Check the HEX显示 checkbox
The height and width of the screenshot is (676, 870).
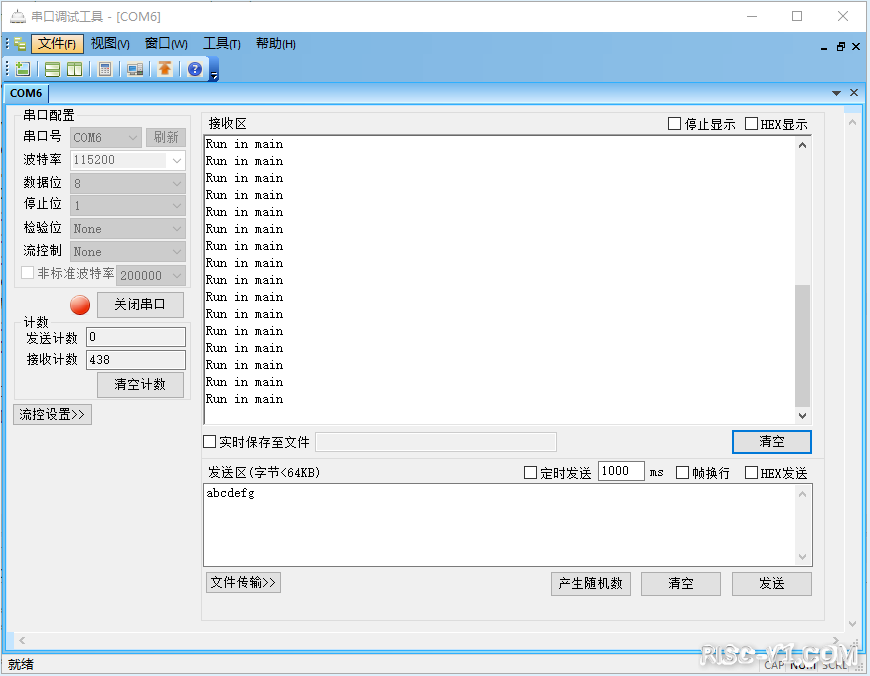(x=751, y=123)
